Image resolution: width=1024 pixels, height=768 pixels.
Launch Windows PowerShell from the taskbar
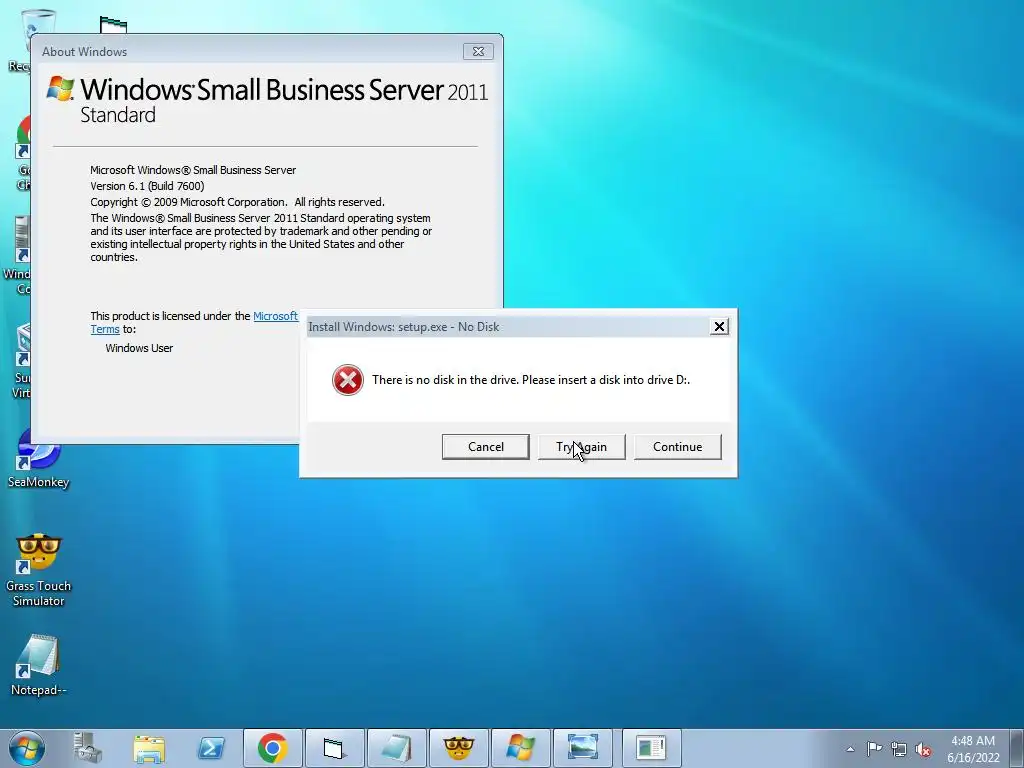[211, 748]
